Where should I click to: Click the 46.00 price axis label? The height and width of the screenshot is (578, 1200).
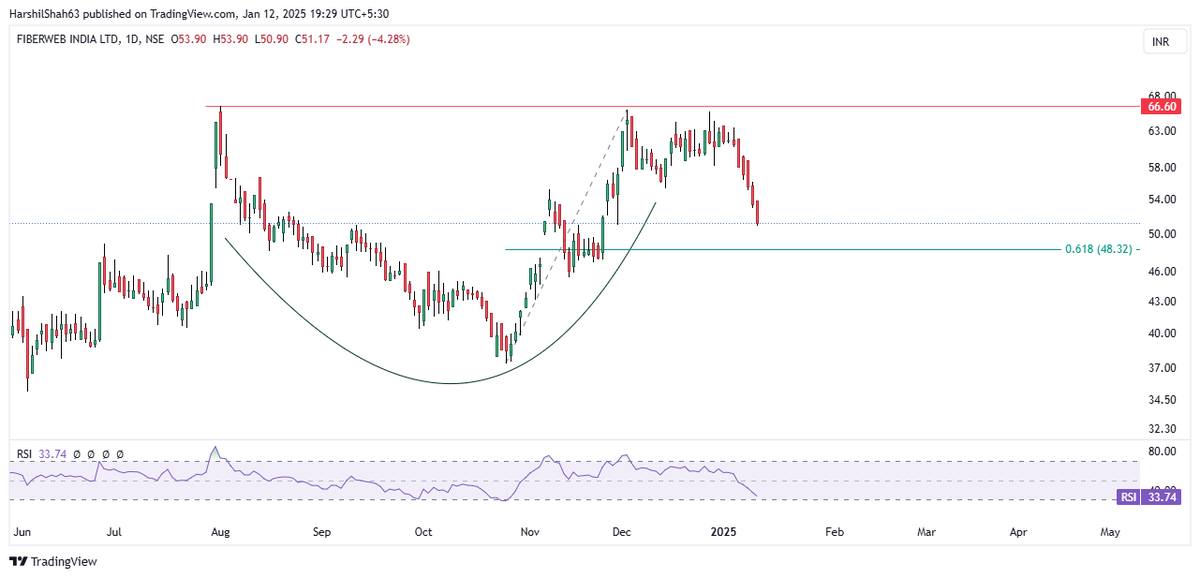coord(1161,271)
